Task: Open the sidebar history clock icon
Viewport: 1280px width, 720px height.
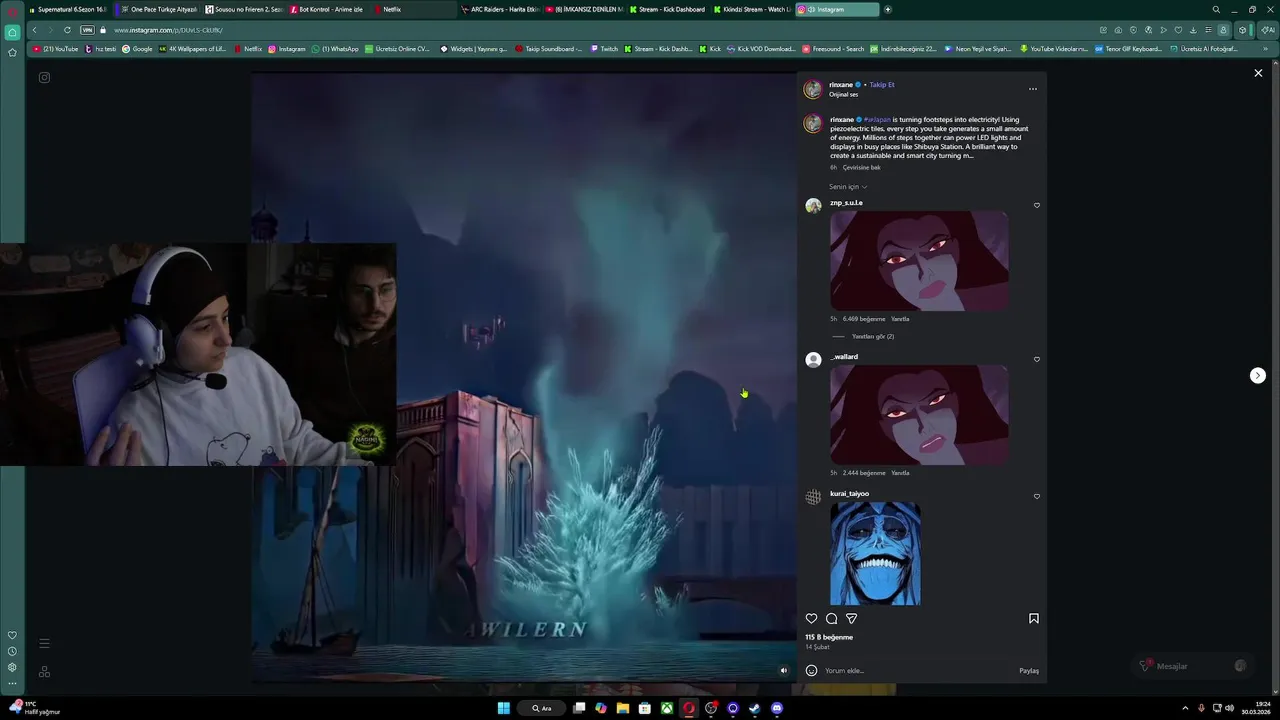Action: pos(12,651)
